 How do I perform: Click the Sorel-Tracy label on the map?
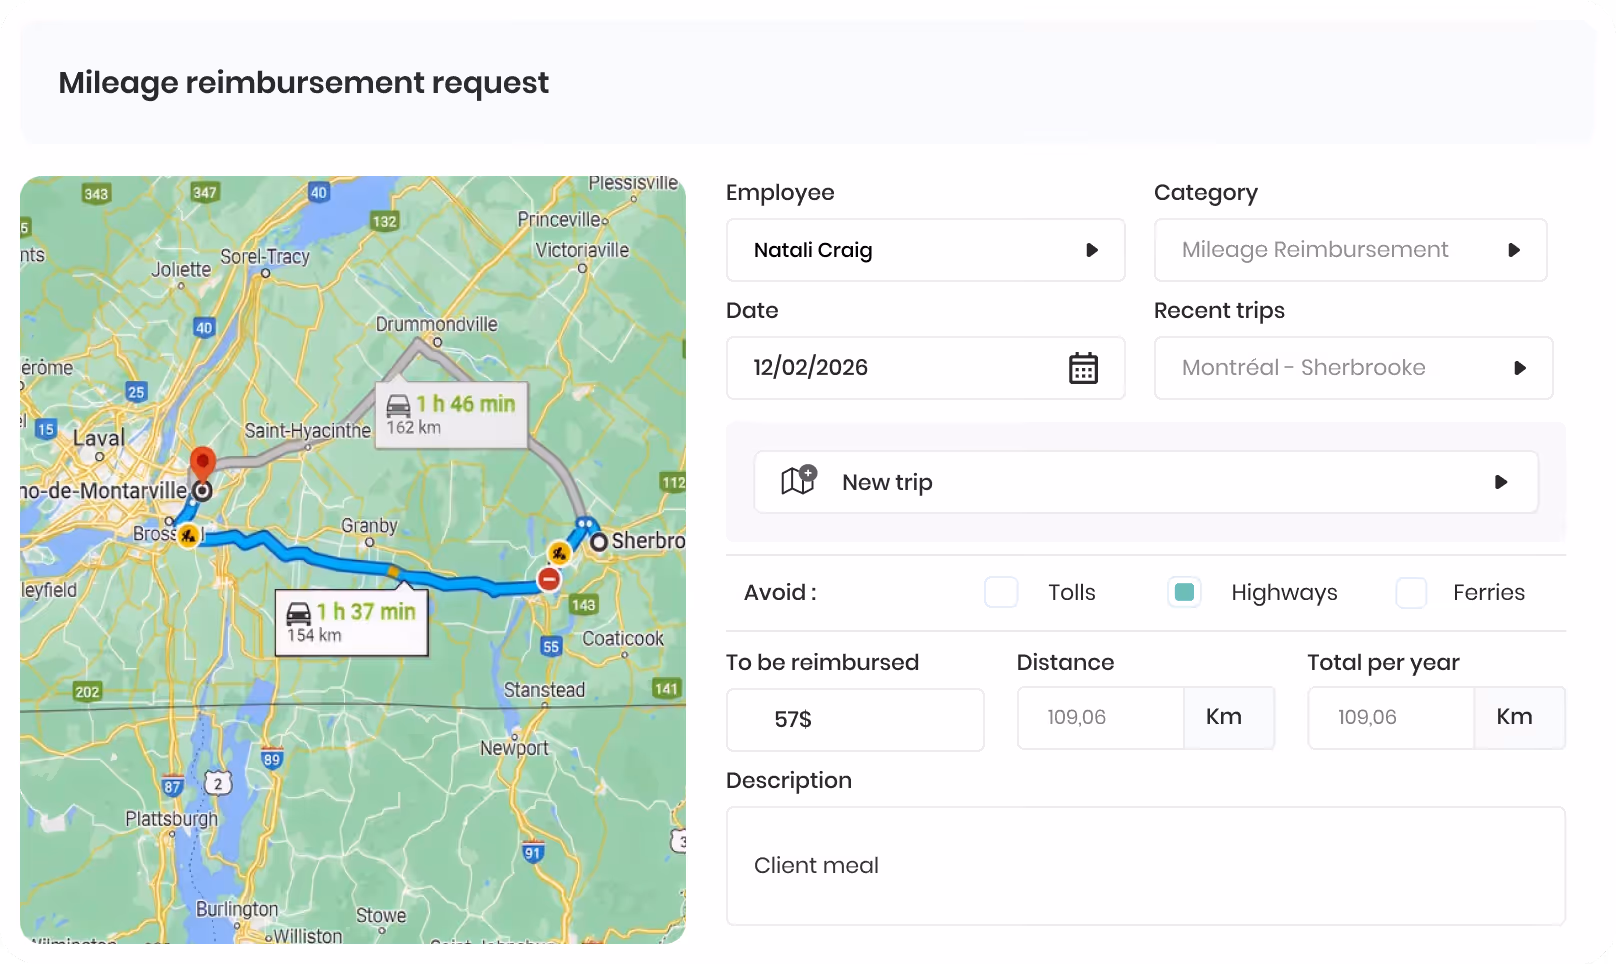(265, 257)
